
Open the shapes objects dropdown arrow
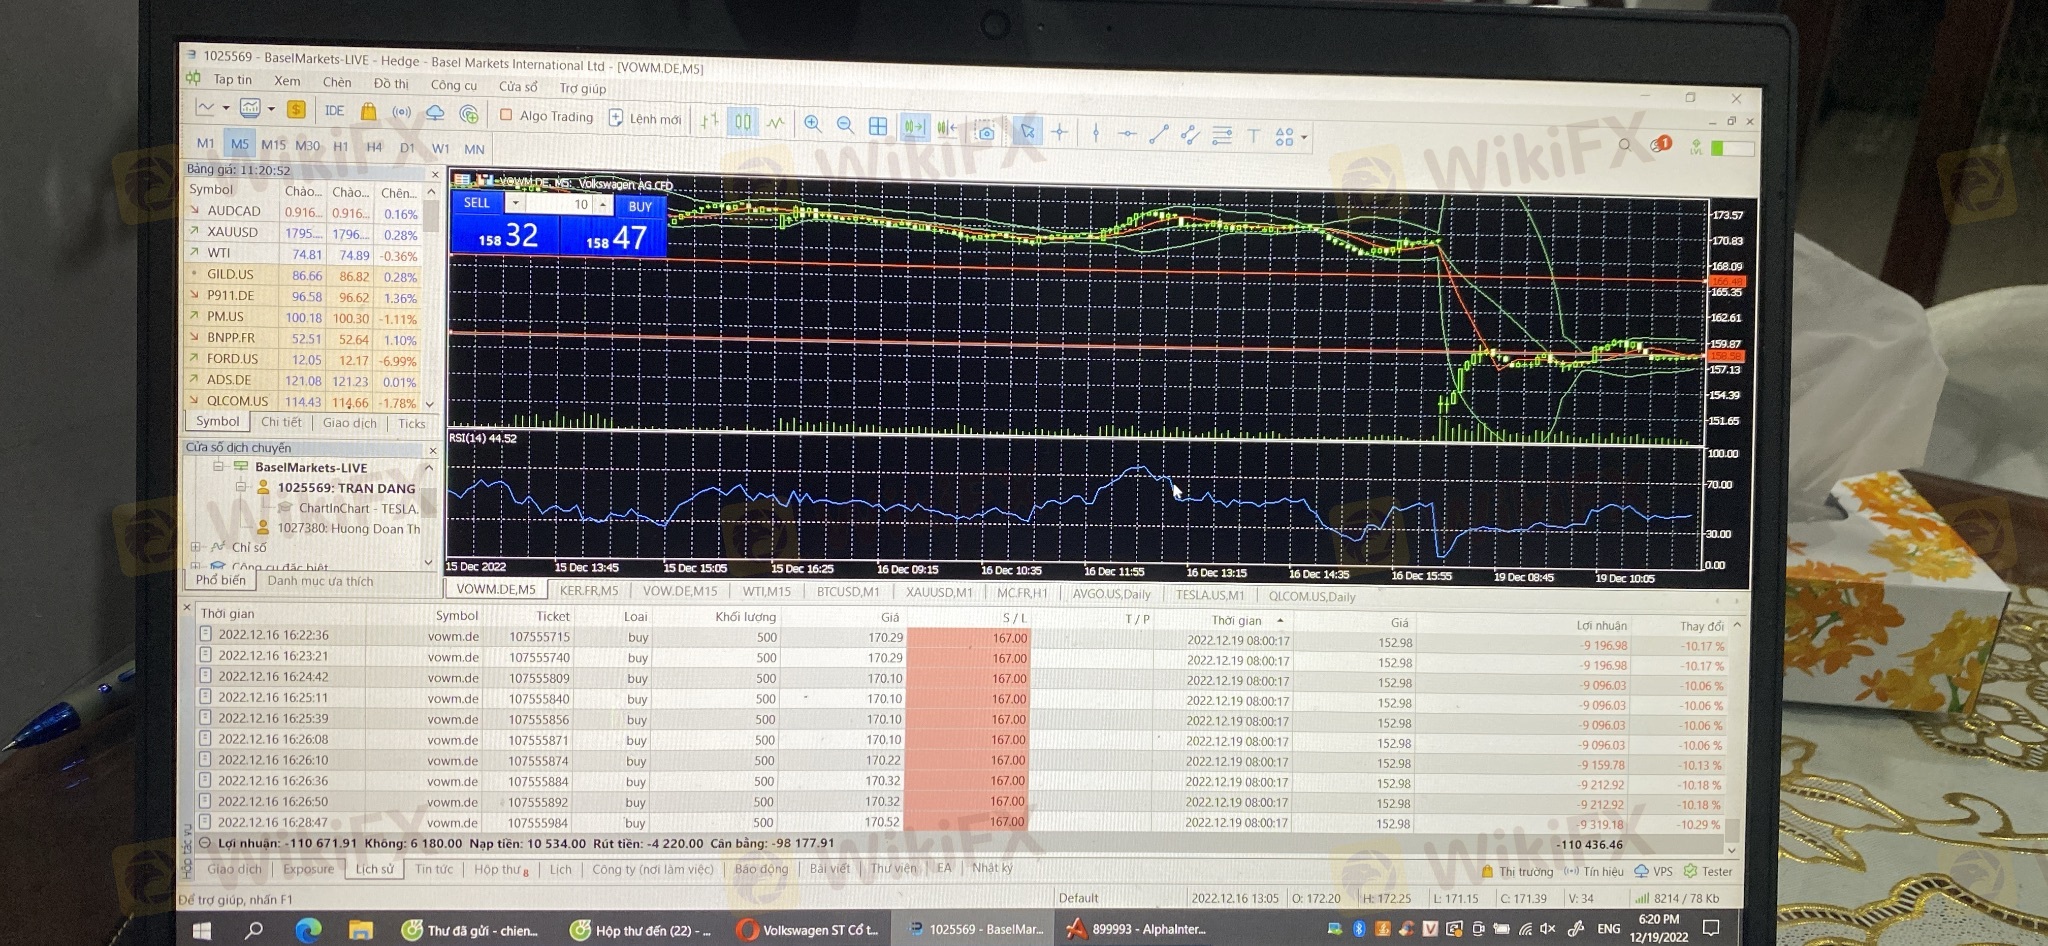point(1303,138)
